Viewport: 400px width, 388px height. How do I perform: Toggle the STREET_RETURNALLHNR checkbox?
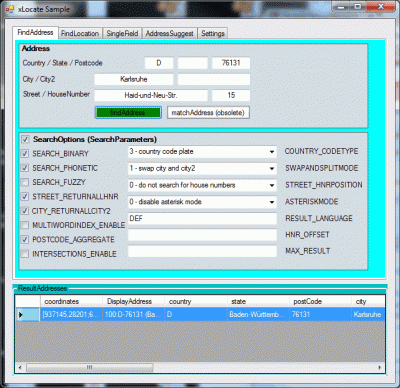click(25, 197)
